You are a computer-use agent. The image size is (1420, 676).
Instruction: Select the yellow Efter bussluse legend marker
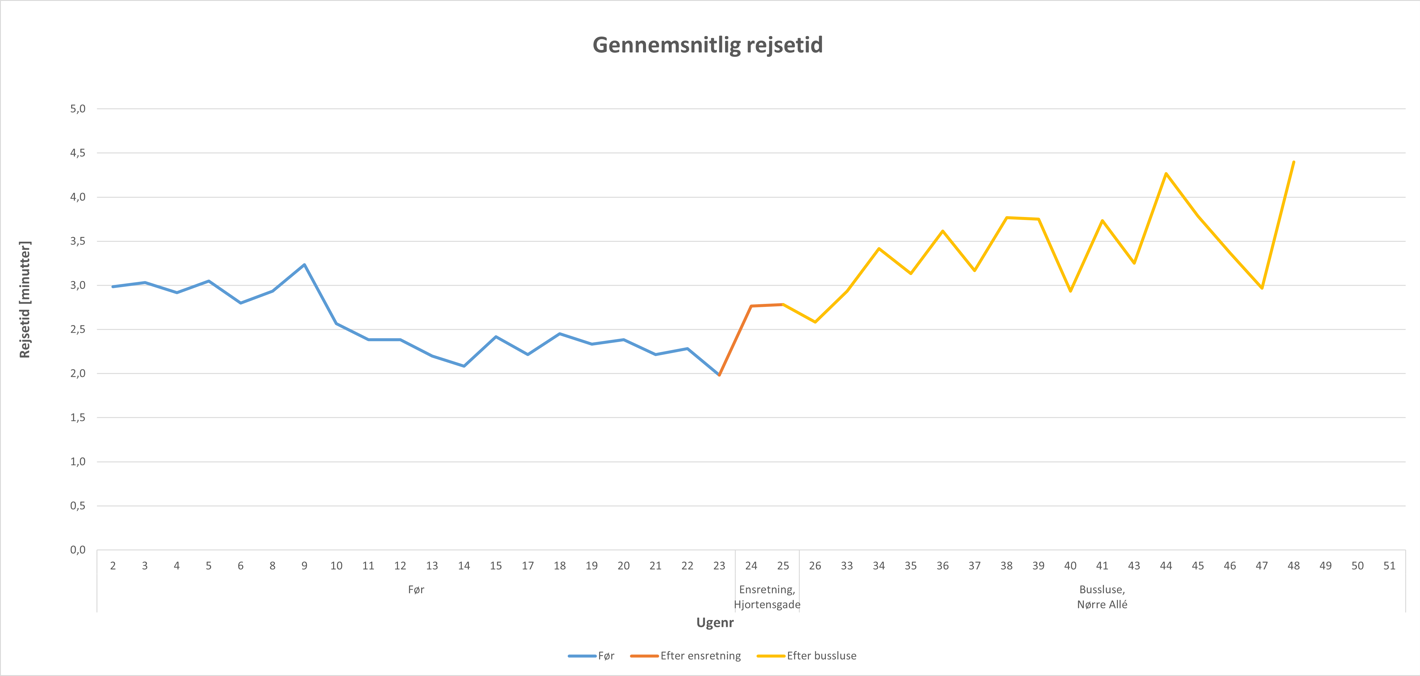770,656
